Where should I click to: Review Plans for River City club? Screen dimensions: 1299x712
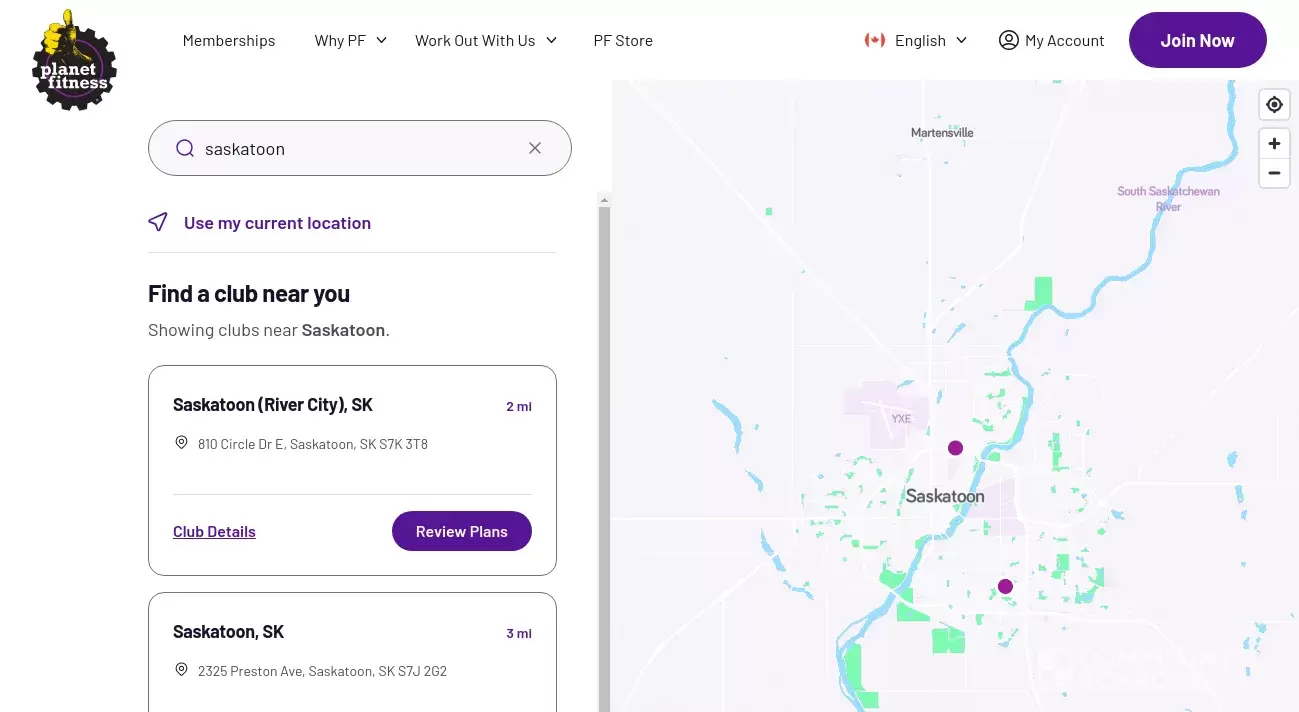click(x=461, y=531)
